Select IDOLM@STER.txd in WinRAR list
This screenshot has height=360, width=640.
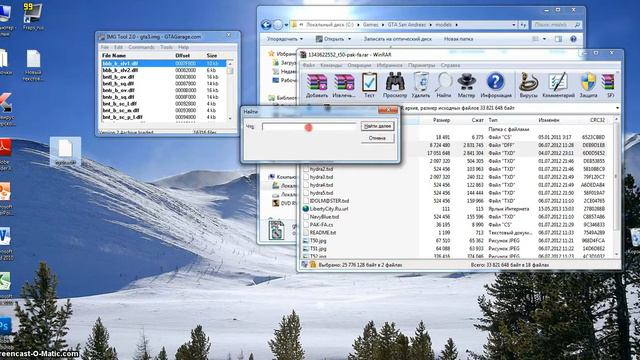(329, 201)
